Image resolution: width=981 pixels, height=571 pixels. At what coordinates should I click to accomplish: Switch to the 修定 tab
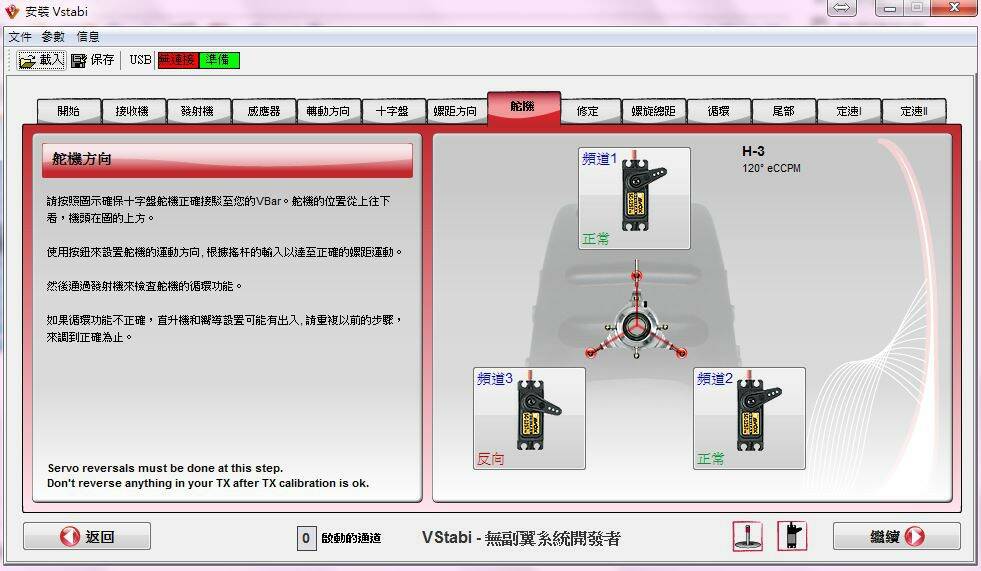589,111
